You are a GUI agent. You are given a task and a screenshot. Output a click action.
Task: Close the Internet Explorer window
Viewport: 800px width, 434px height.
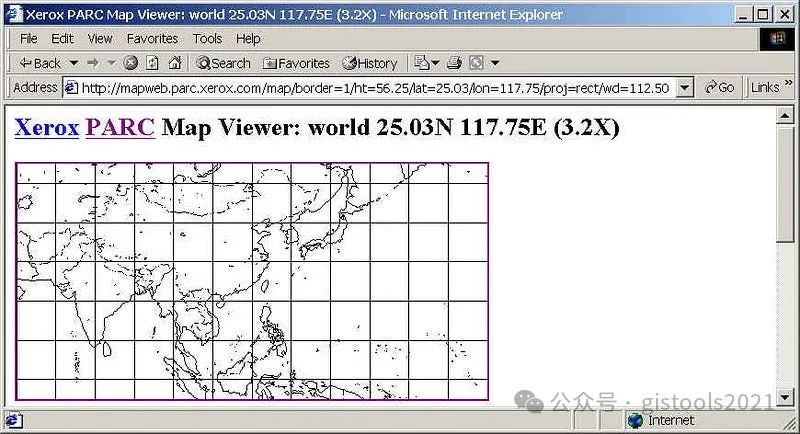click(x=785, y=14)
